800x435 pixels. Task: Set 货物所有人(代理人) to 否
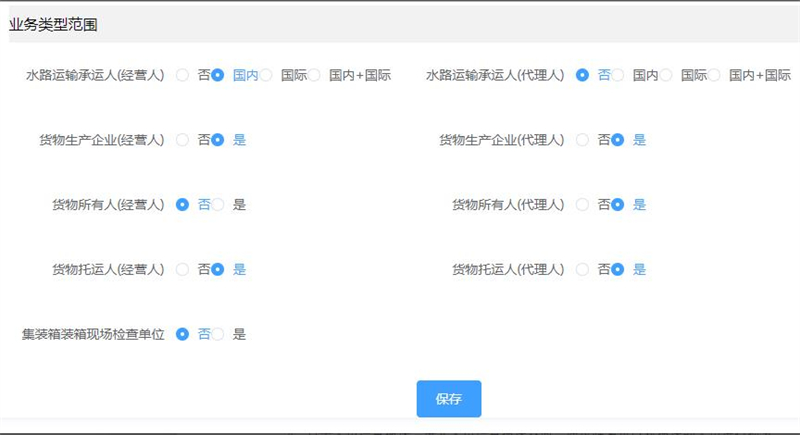tap(582, 205)
